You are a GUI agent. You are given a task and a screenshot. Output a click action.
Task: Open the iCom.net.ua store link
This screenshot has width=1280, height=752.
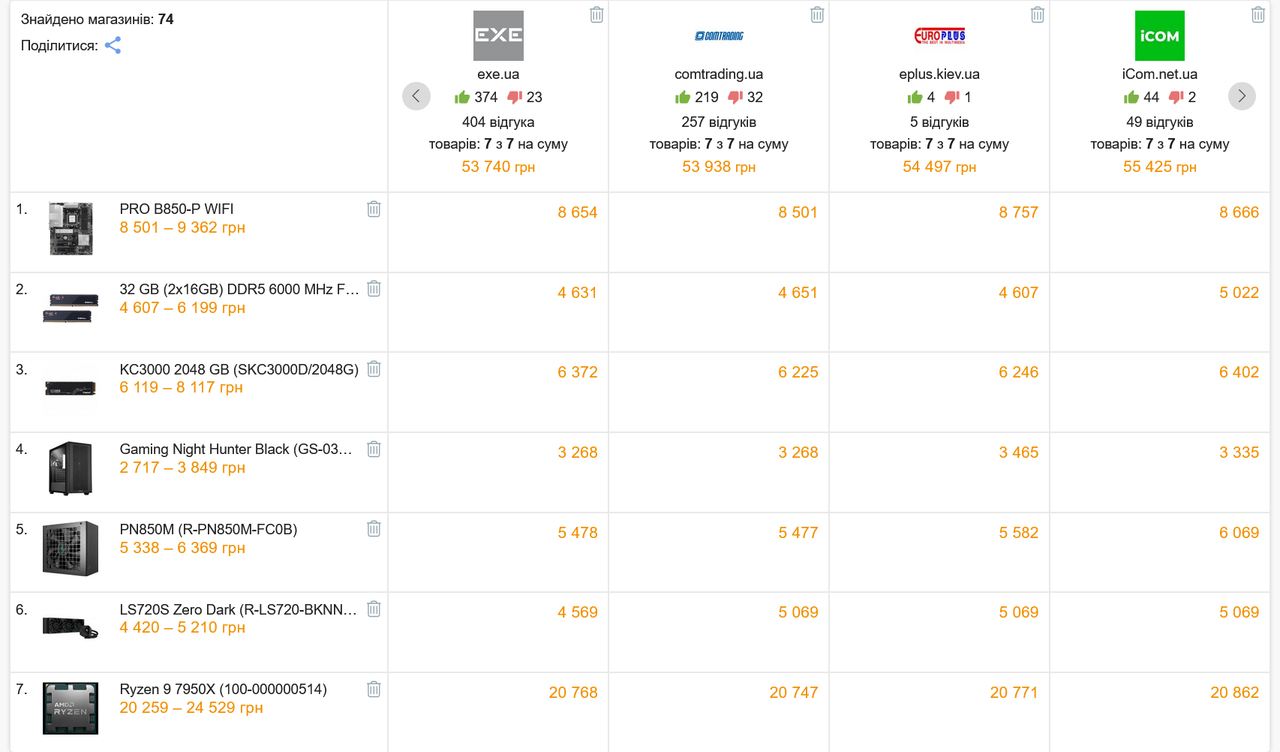pyautogui.click(x=1160, y=74)
